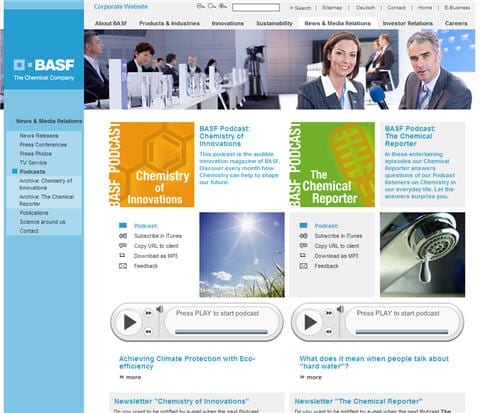Rewind The Chemical Reporter player

coord(329,331)
